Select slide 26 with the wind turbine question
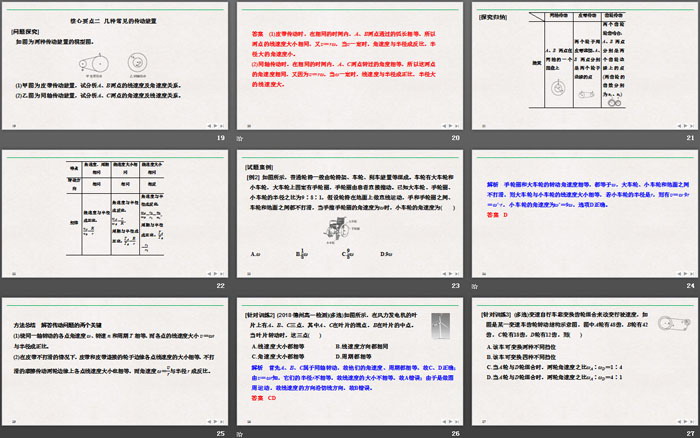 point(348,357)
